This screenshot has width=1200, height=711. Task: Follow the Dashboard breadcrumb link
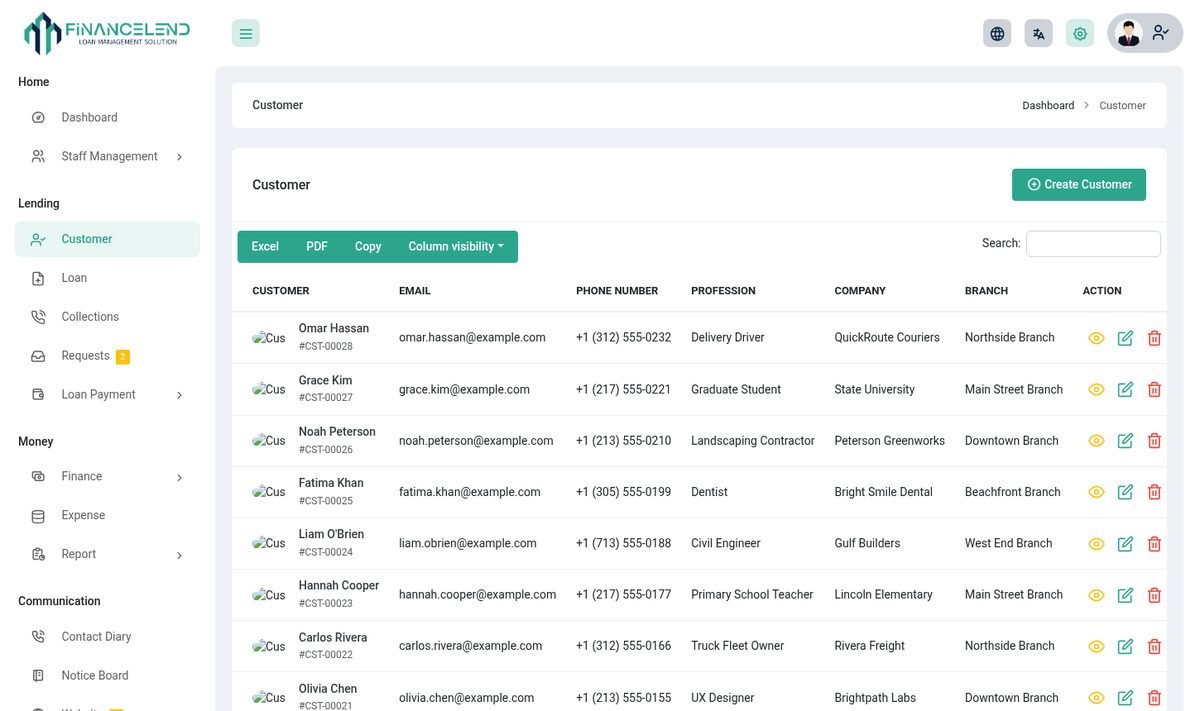pos(1048,105)
